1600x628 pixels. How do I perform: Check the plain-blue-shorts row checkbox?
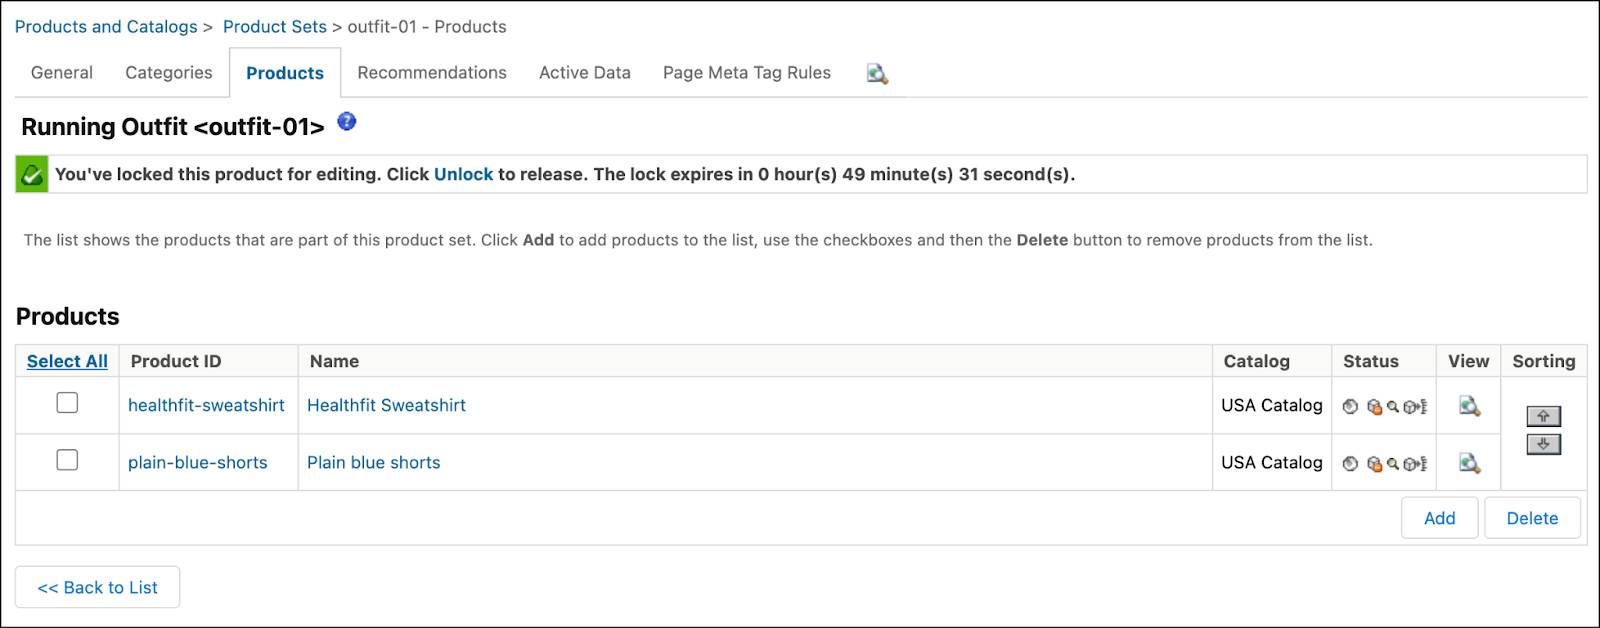pos(67,459)
